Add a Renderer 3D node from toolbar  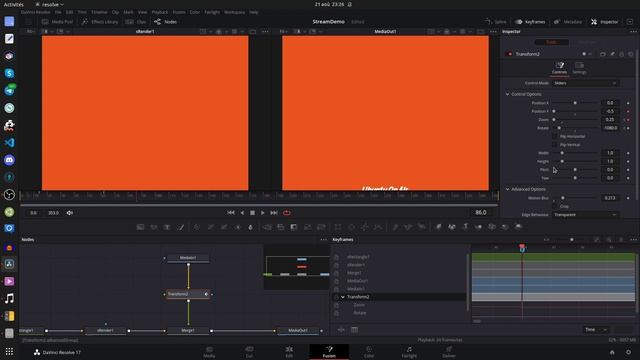tap(518, 227)
